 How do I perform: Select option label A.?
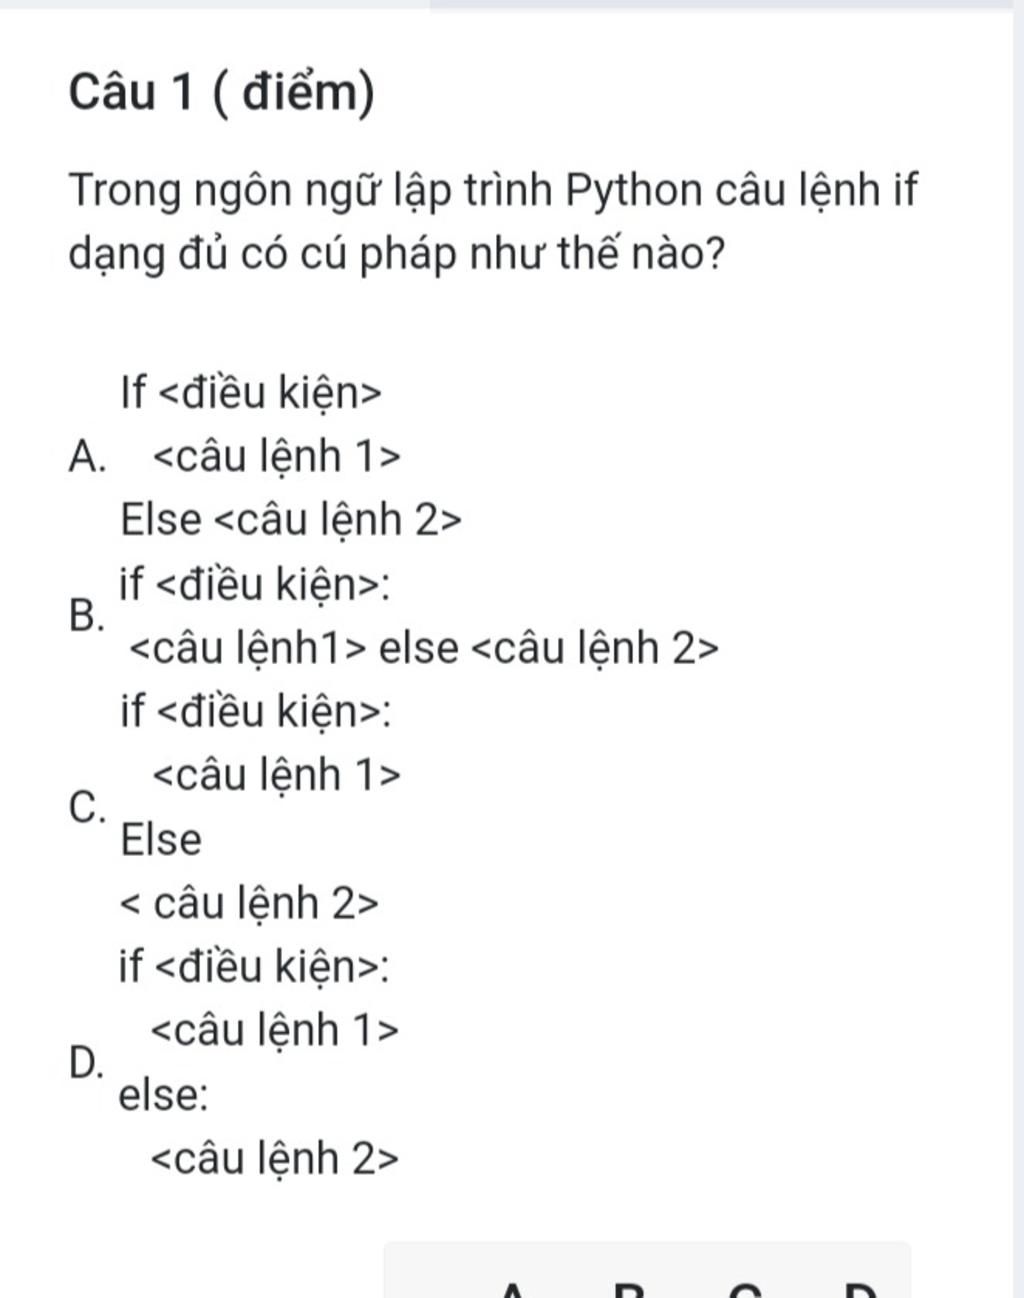87,457
